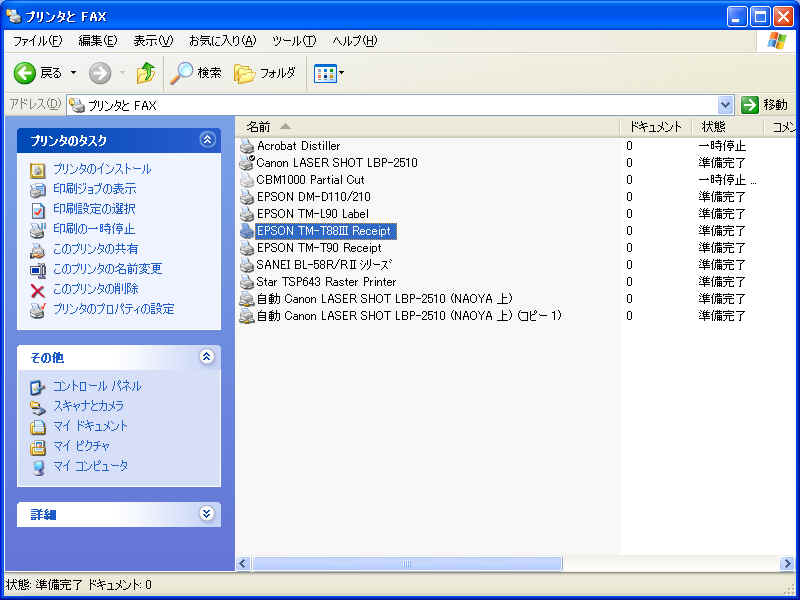Click the 印刷の一時停止 icon
Image resolution: width=800 pixels, height=600 pixels.
(38, 230)
